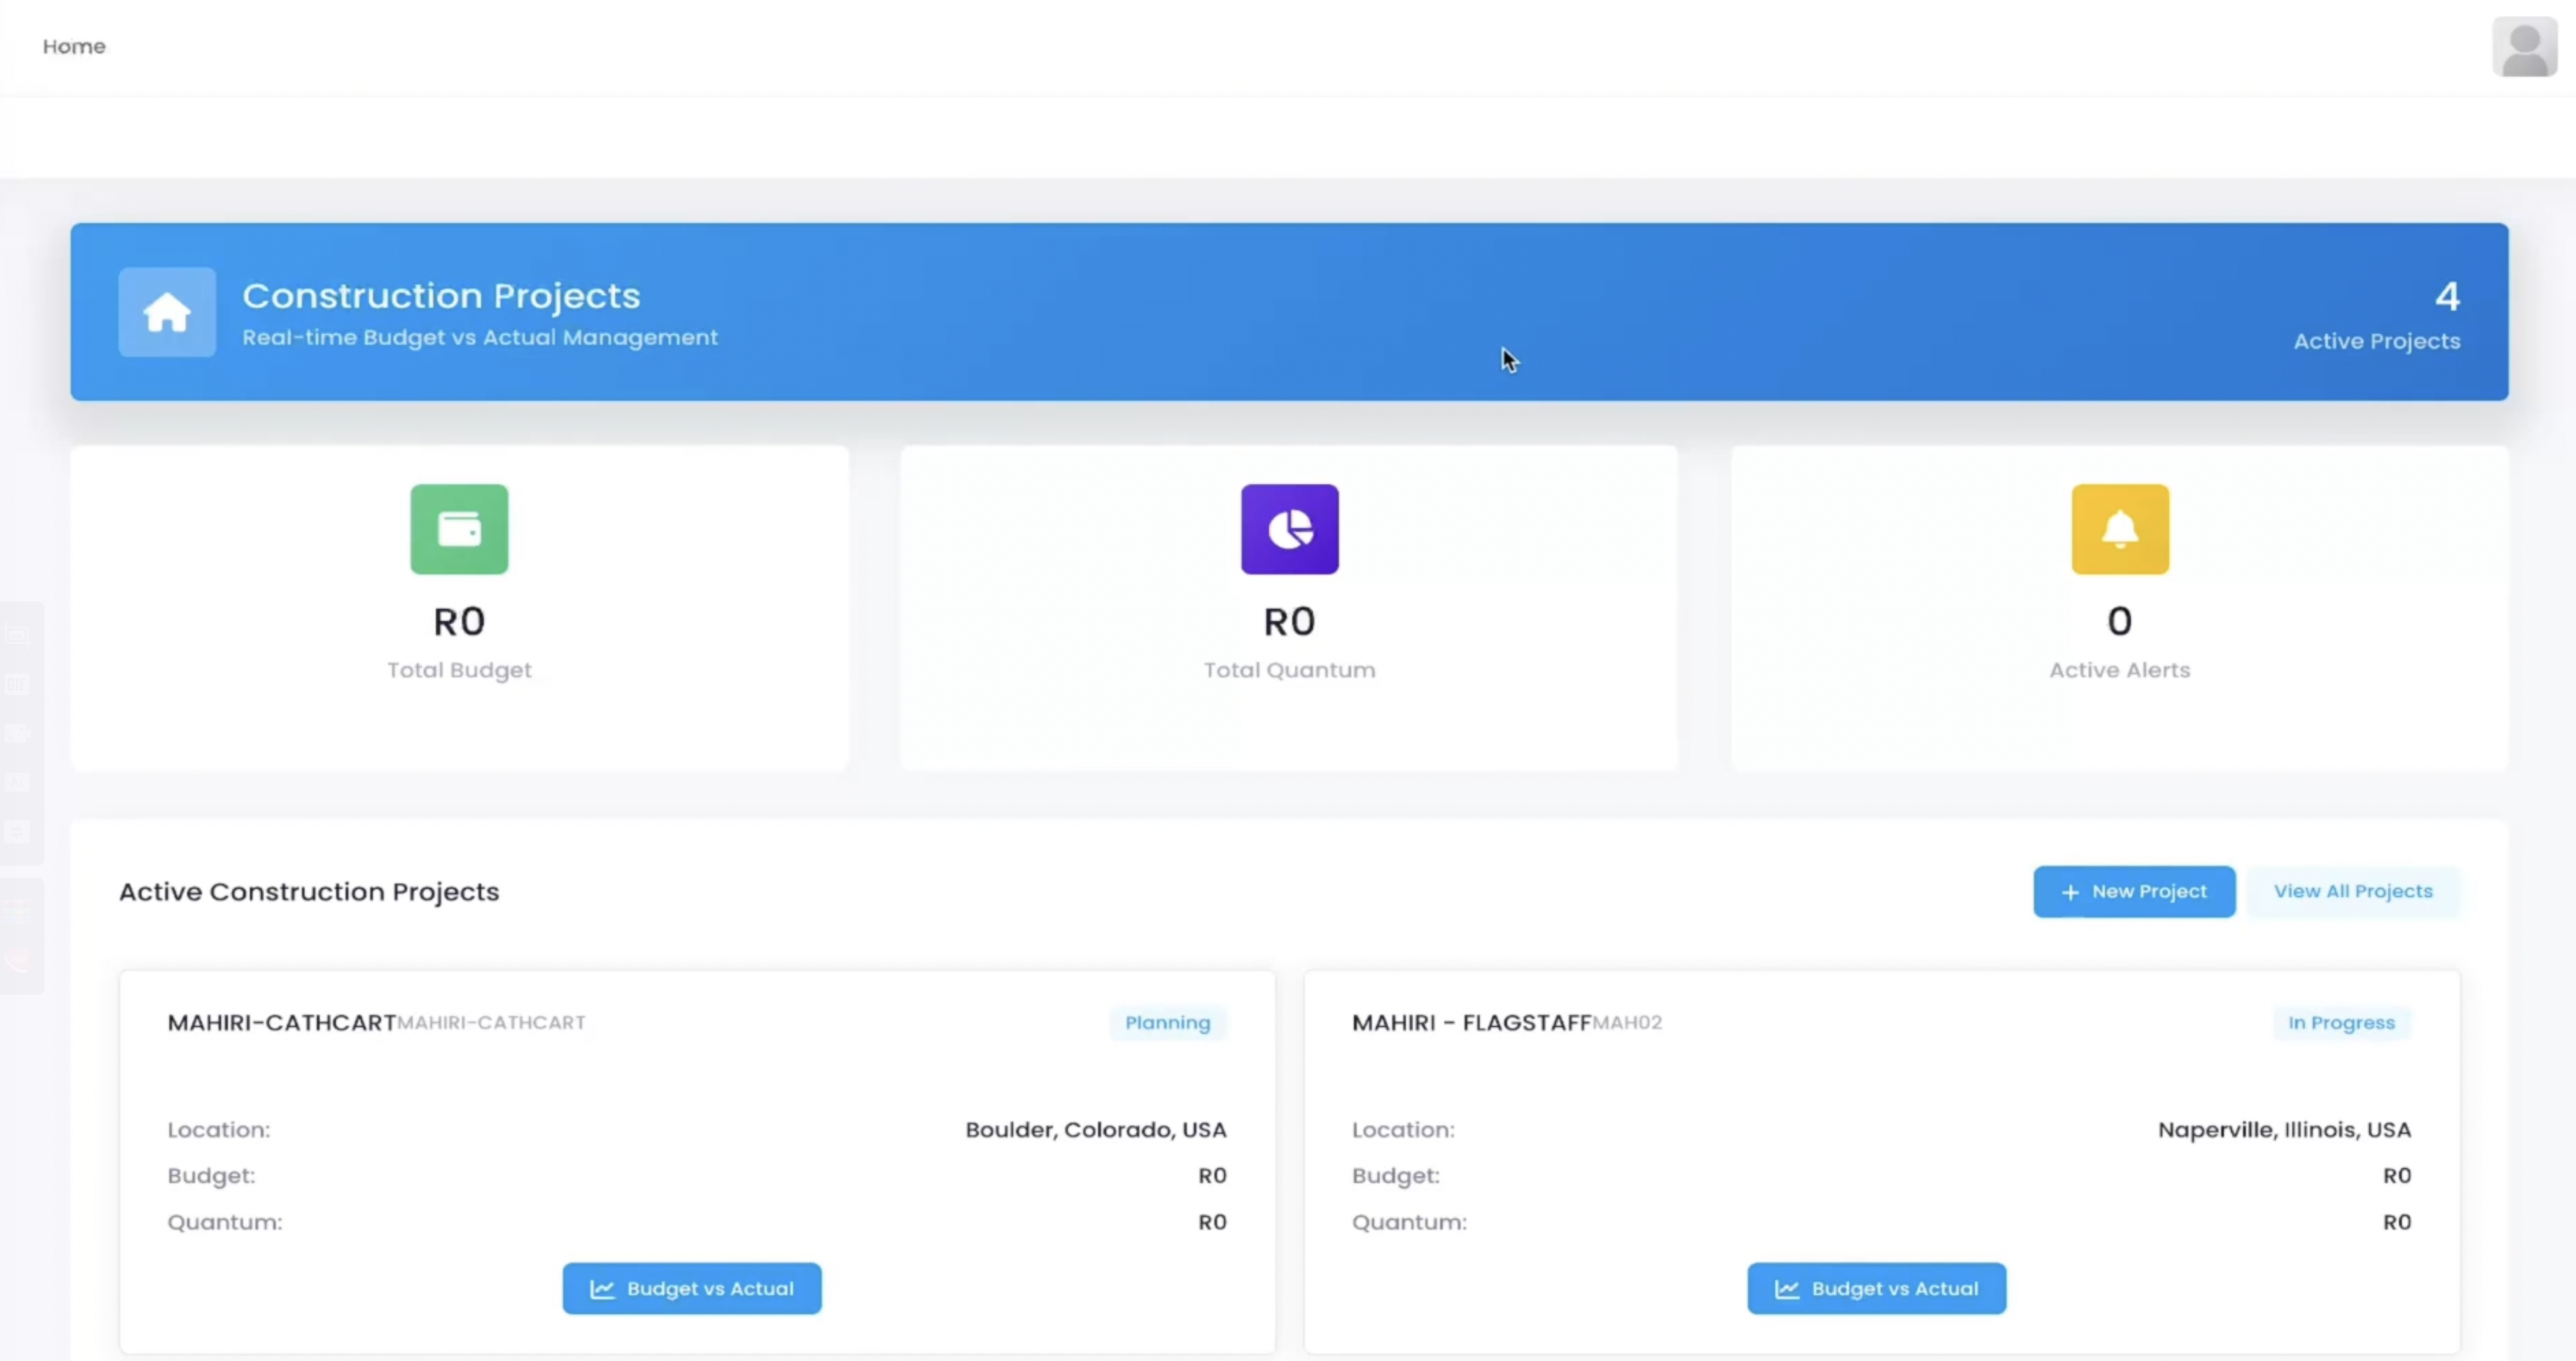Click the yellow bell Active Alerts icon
The image size is (2576, 1361).
2119,529
